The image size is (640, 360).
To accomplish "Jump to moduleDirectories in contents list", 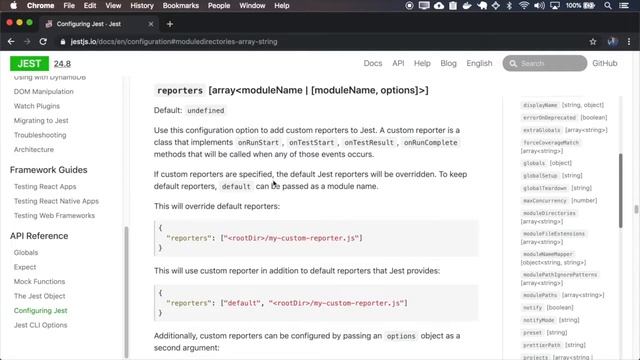I will [549, 217].
